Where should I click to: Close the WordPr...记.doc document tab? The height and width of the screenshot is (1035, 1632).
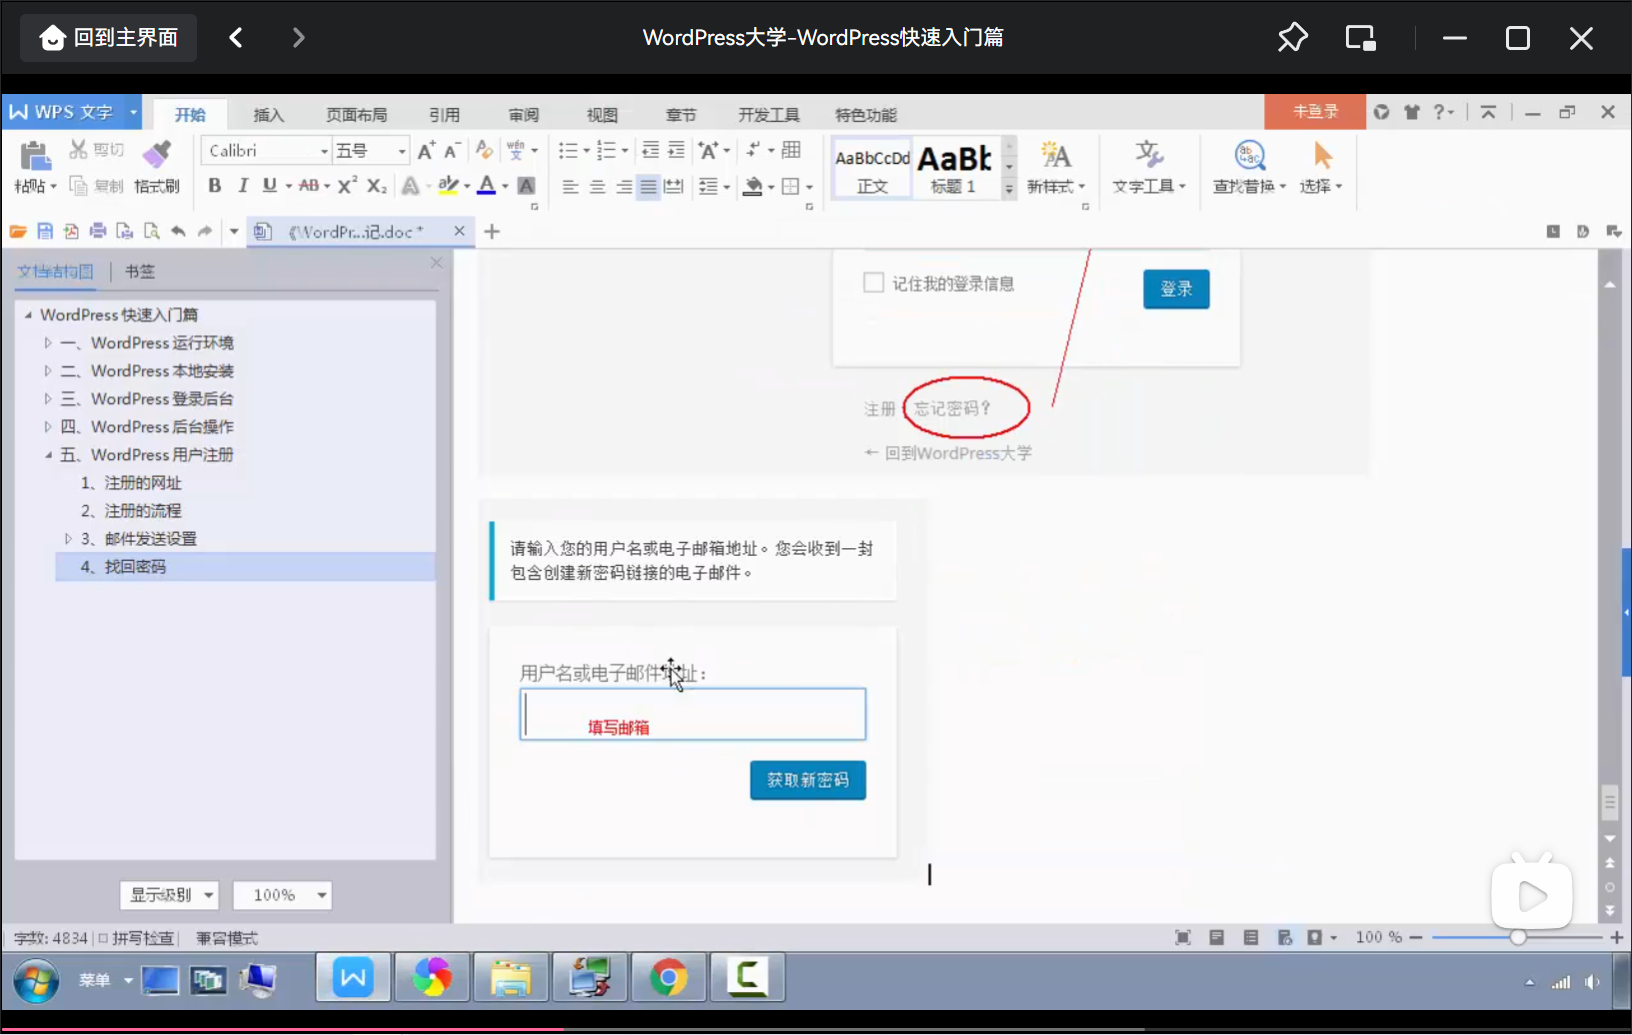coord(459,231)
